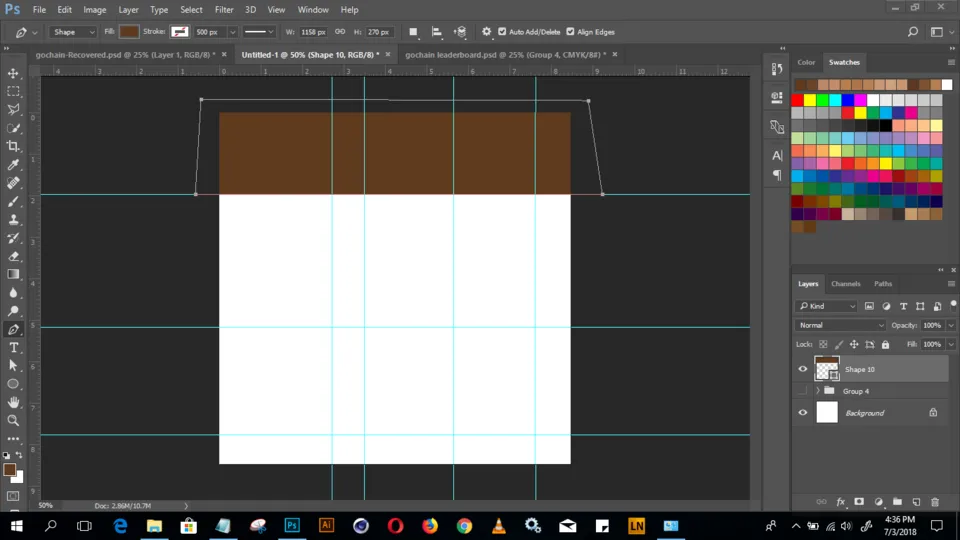The width and height of the screenshot is (960, 540).
Task: Select the Clone Stamp tool
Action: tap(13, 220)
